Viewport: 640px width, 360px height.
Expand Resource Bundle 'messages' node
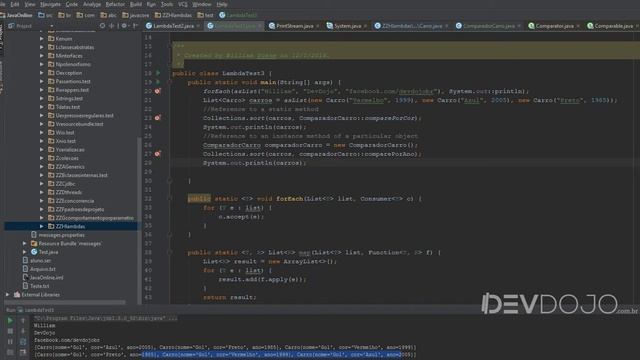click(24, 243)
